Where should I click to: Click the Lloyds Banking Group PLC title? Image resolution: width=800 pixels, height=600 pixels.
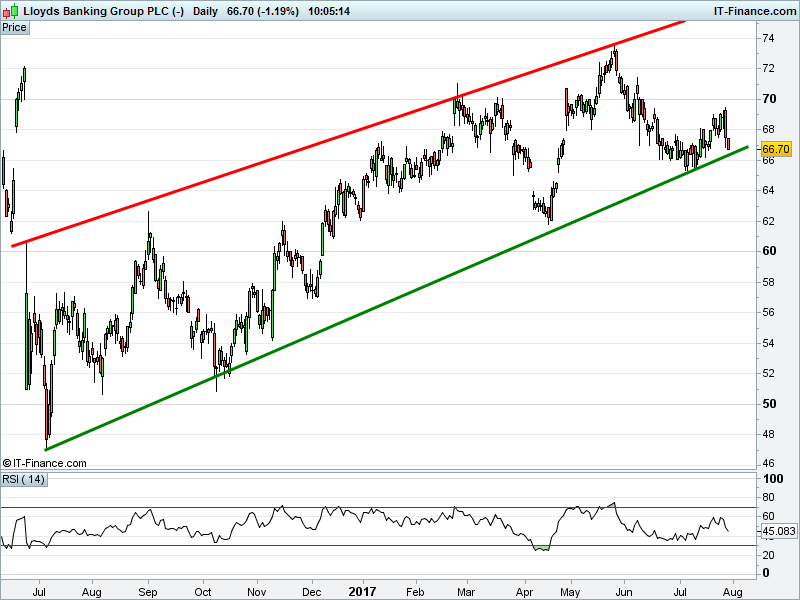[104, 11]
